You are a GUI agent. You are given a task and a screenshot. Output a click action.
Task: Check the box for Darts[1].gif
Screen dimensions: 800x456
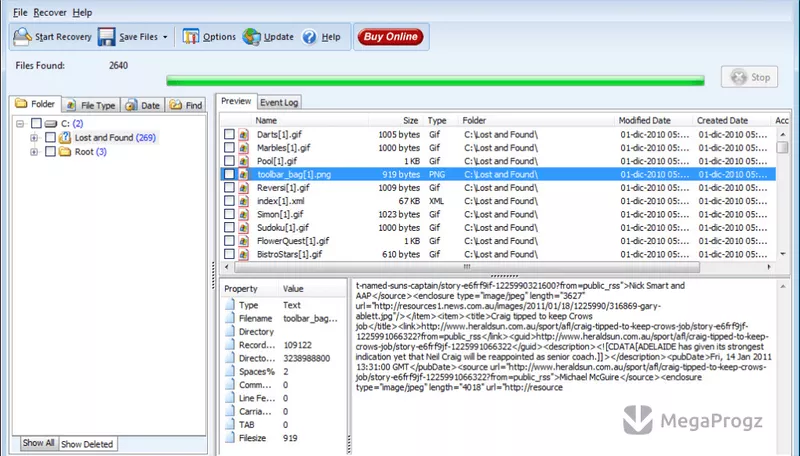click(x=229, y=134)
